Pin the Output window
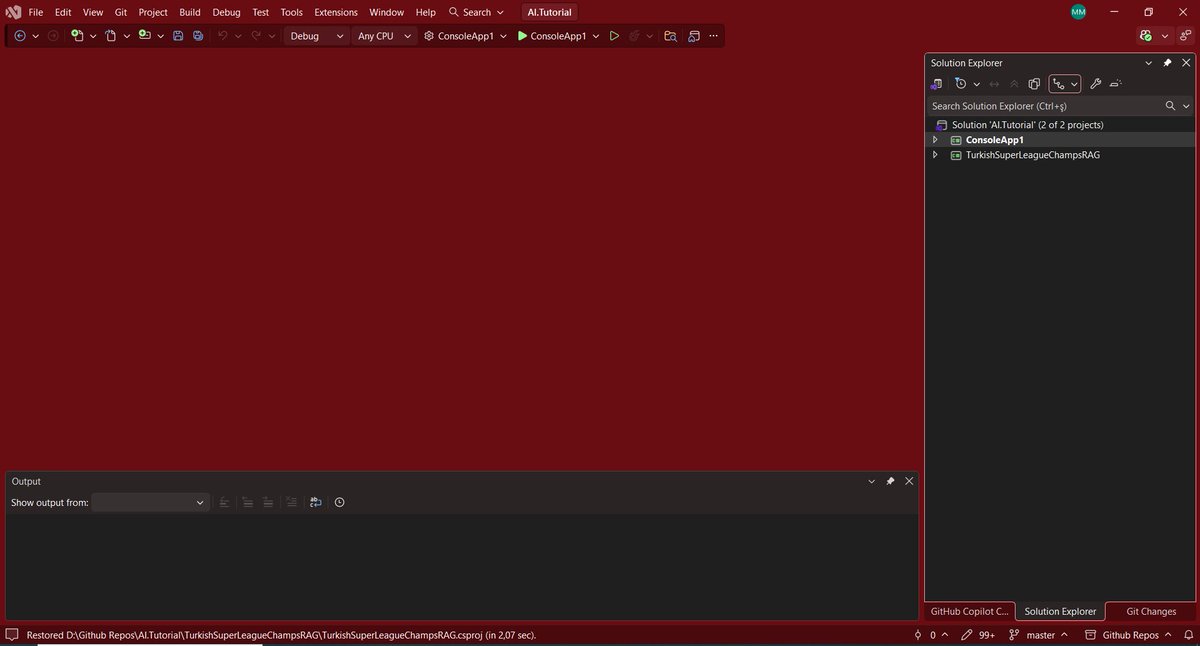 click(889, 481)
